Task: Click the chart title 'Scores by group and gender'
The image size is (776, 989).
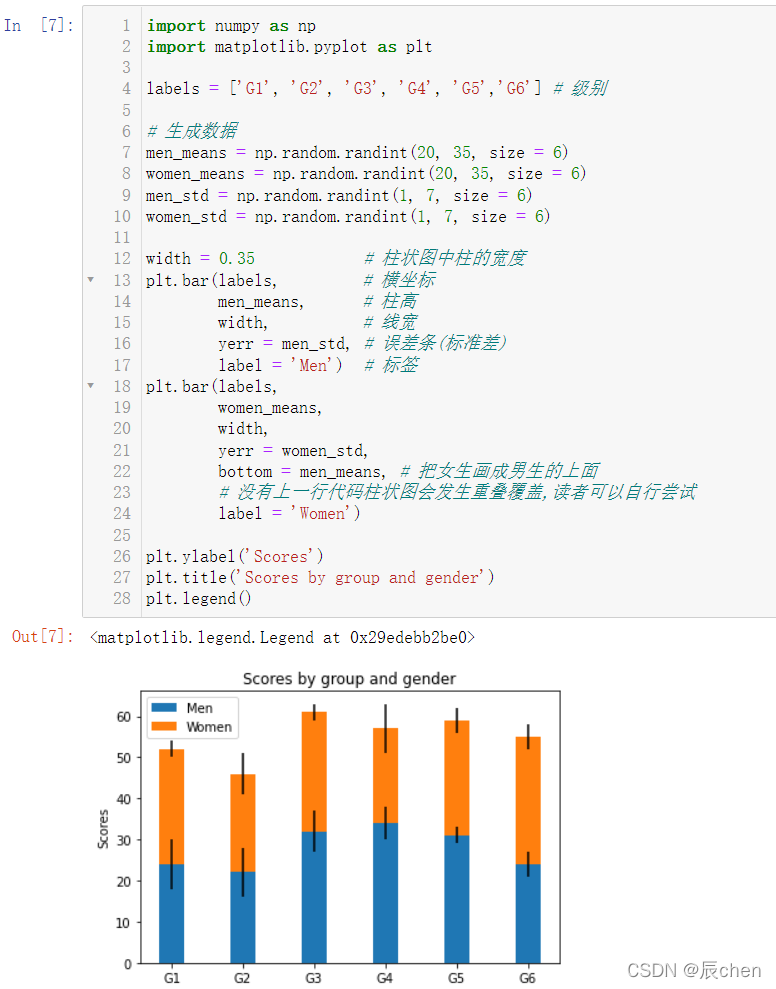Action: pos(349,679)
